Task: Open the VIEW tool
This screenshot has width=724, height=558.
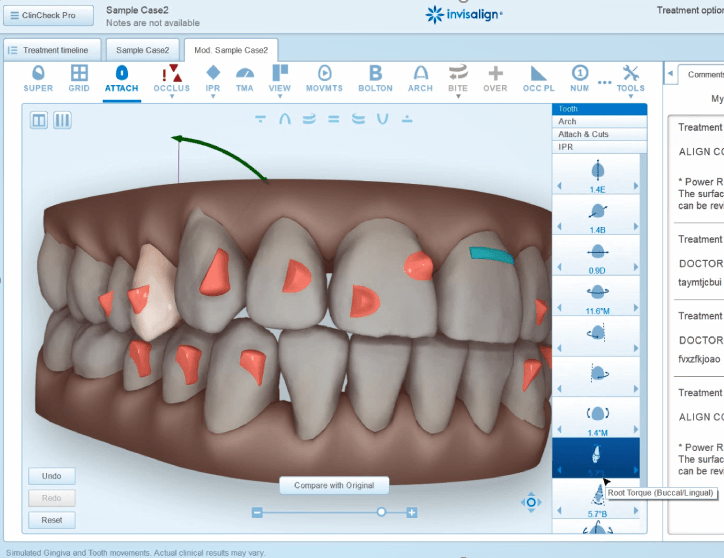Action: [x=280, y=79]
